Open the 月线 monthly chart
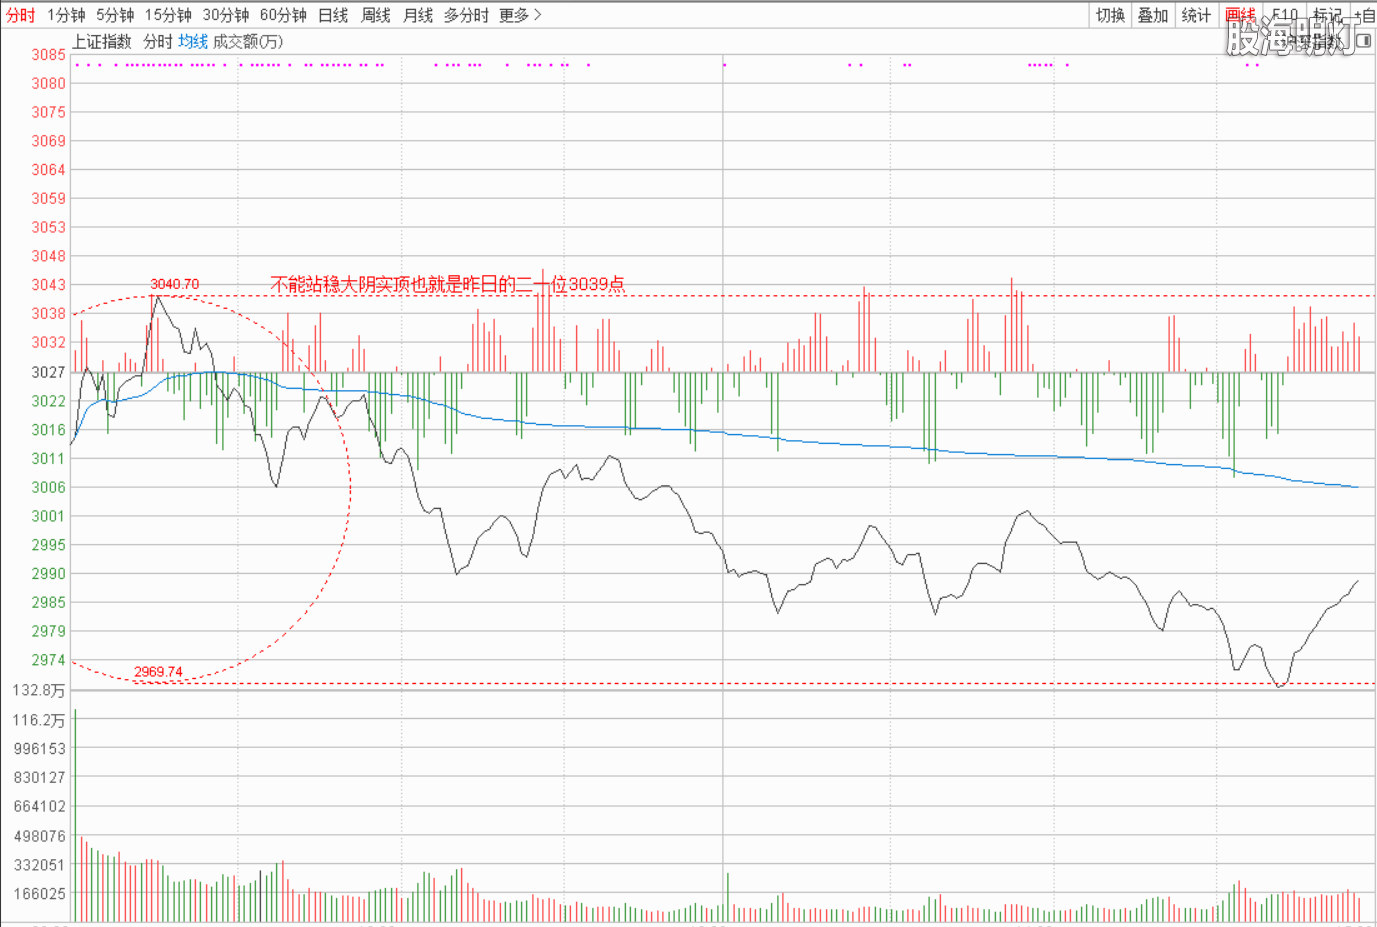 418,15
